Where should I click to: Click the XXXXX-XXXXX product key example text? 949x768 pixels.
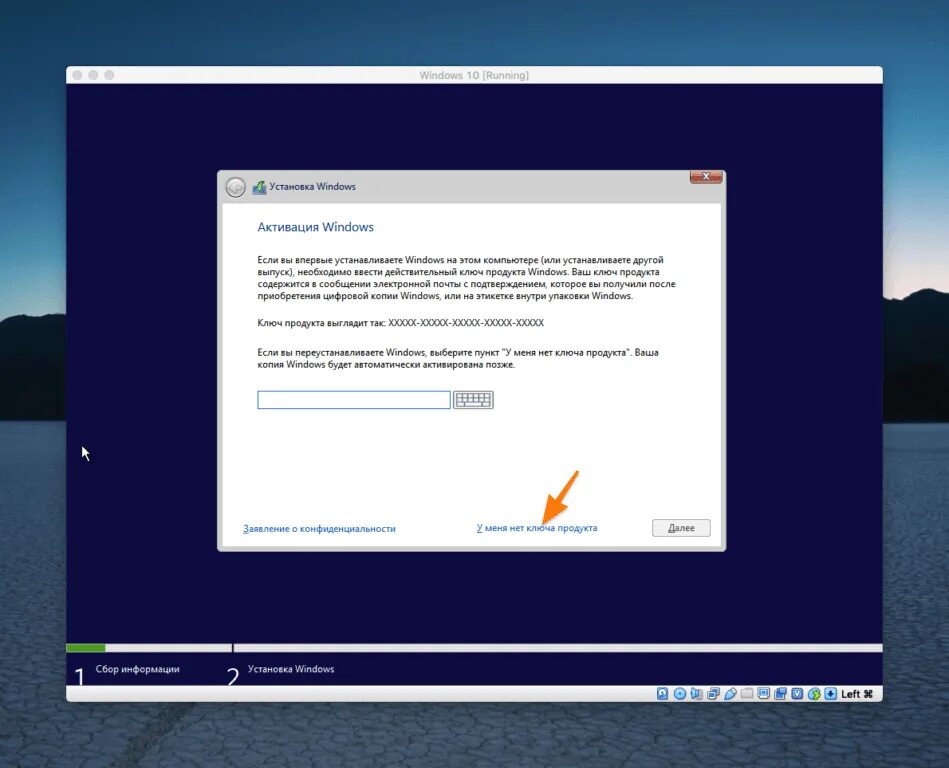(466, 323)
